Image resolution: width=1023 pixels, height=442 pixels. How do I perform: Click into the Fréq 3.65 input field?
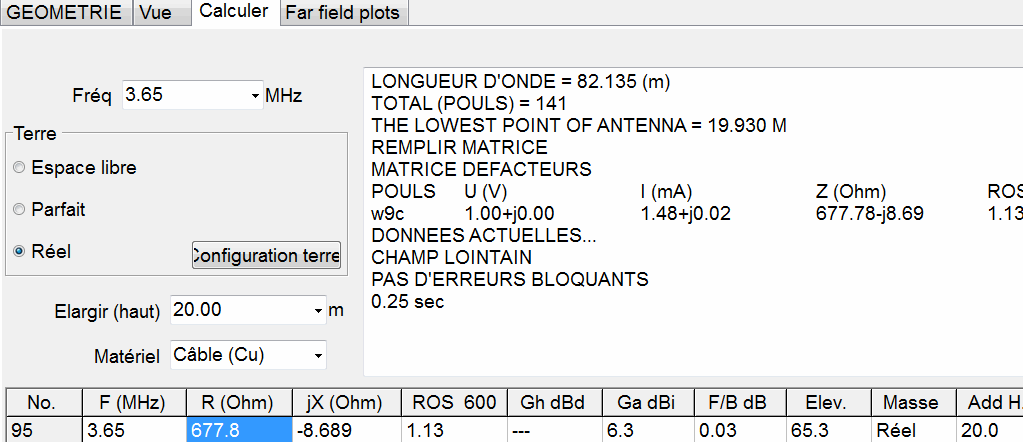click(x=185, y=96)
